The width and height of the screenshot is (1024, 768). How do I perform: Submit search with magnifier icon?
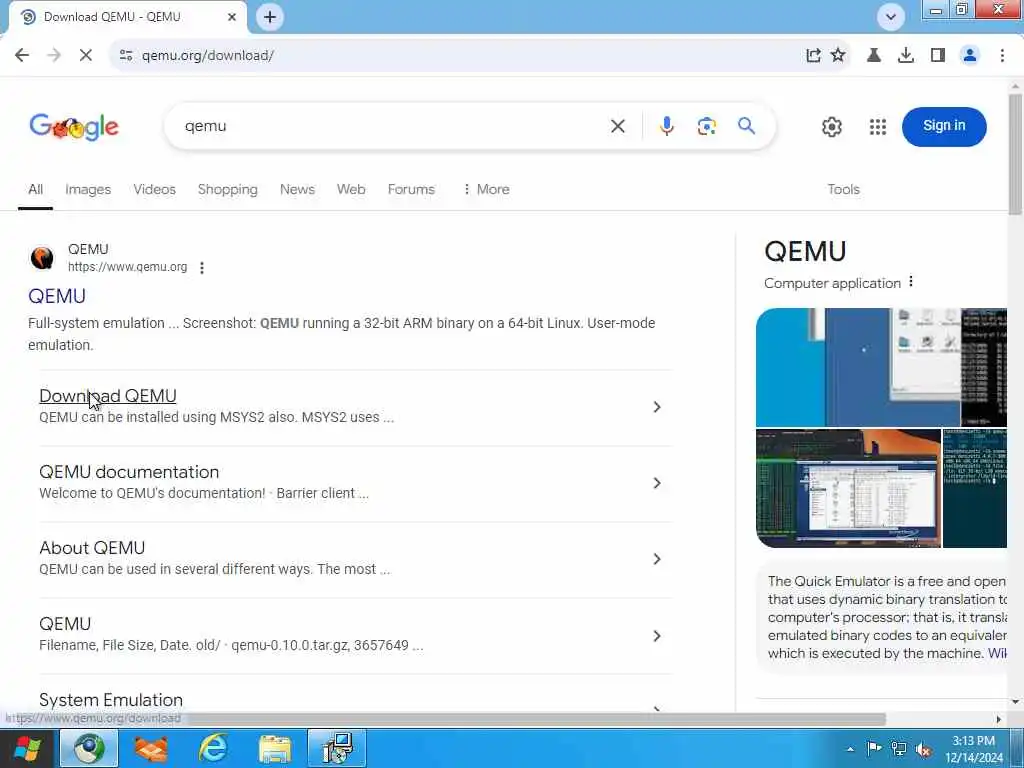pyautogui.click(x=746, y=126)
